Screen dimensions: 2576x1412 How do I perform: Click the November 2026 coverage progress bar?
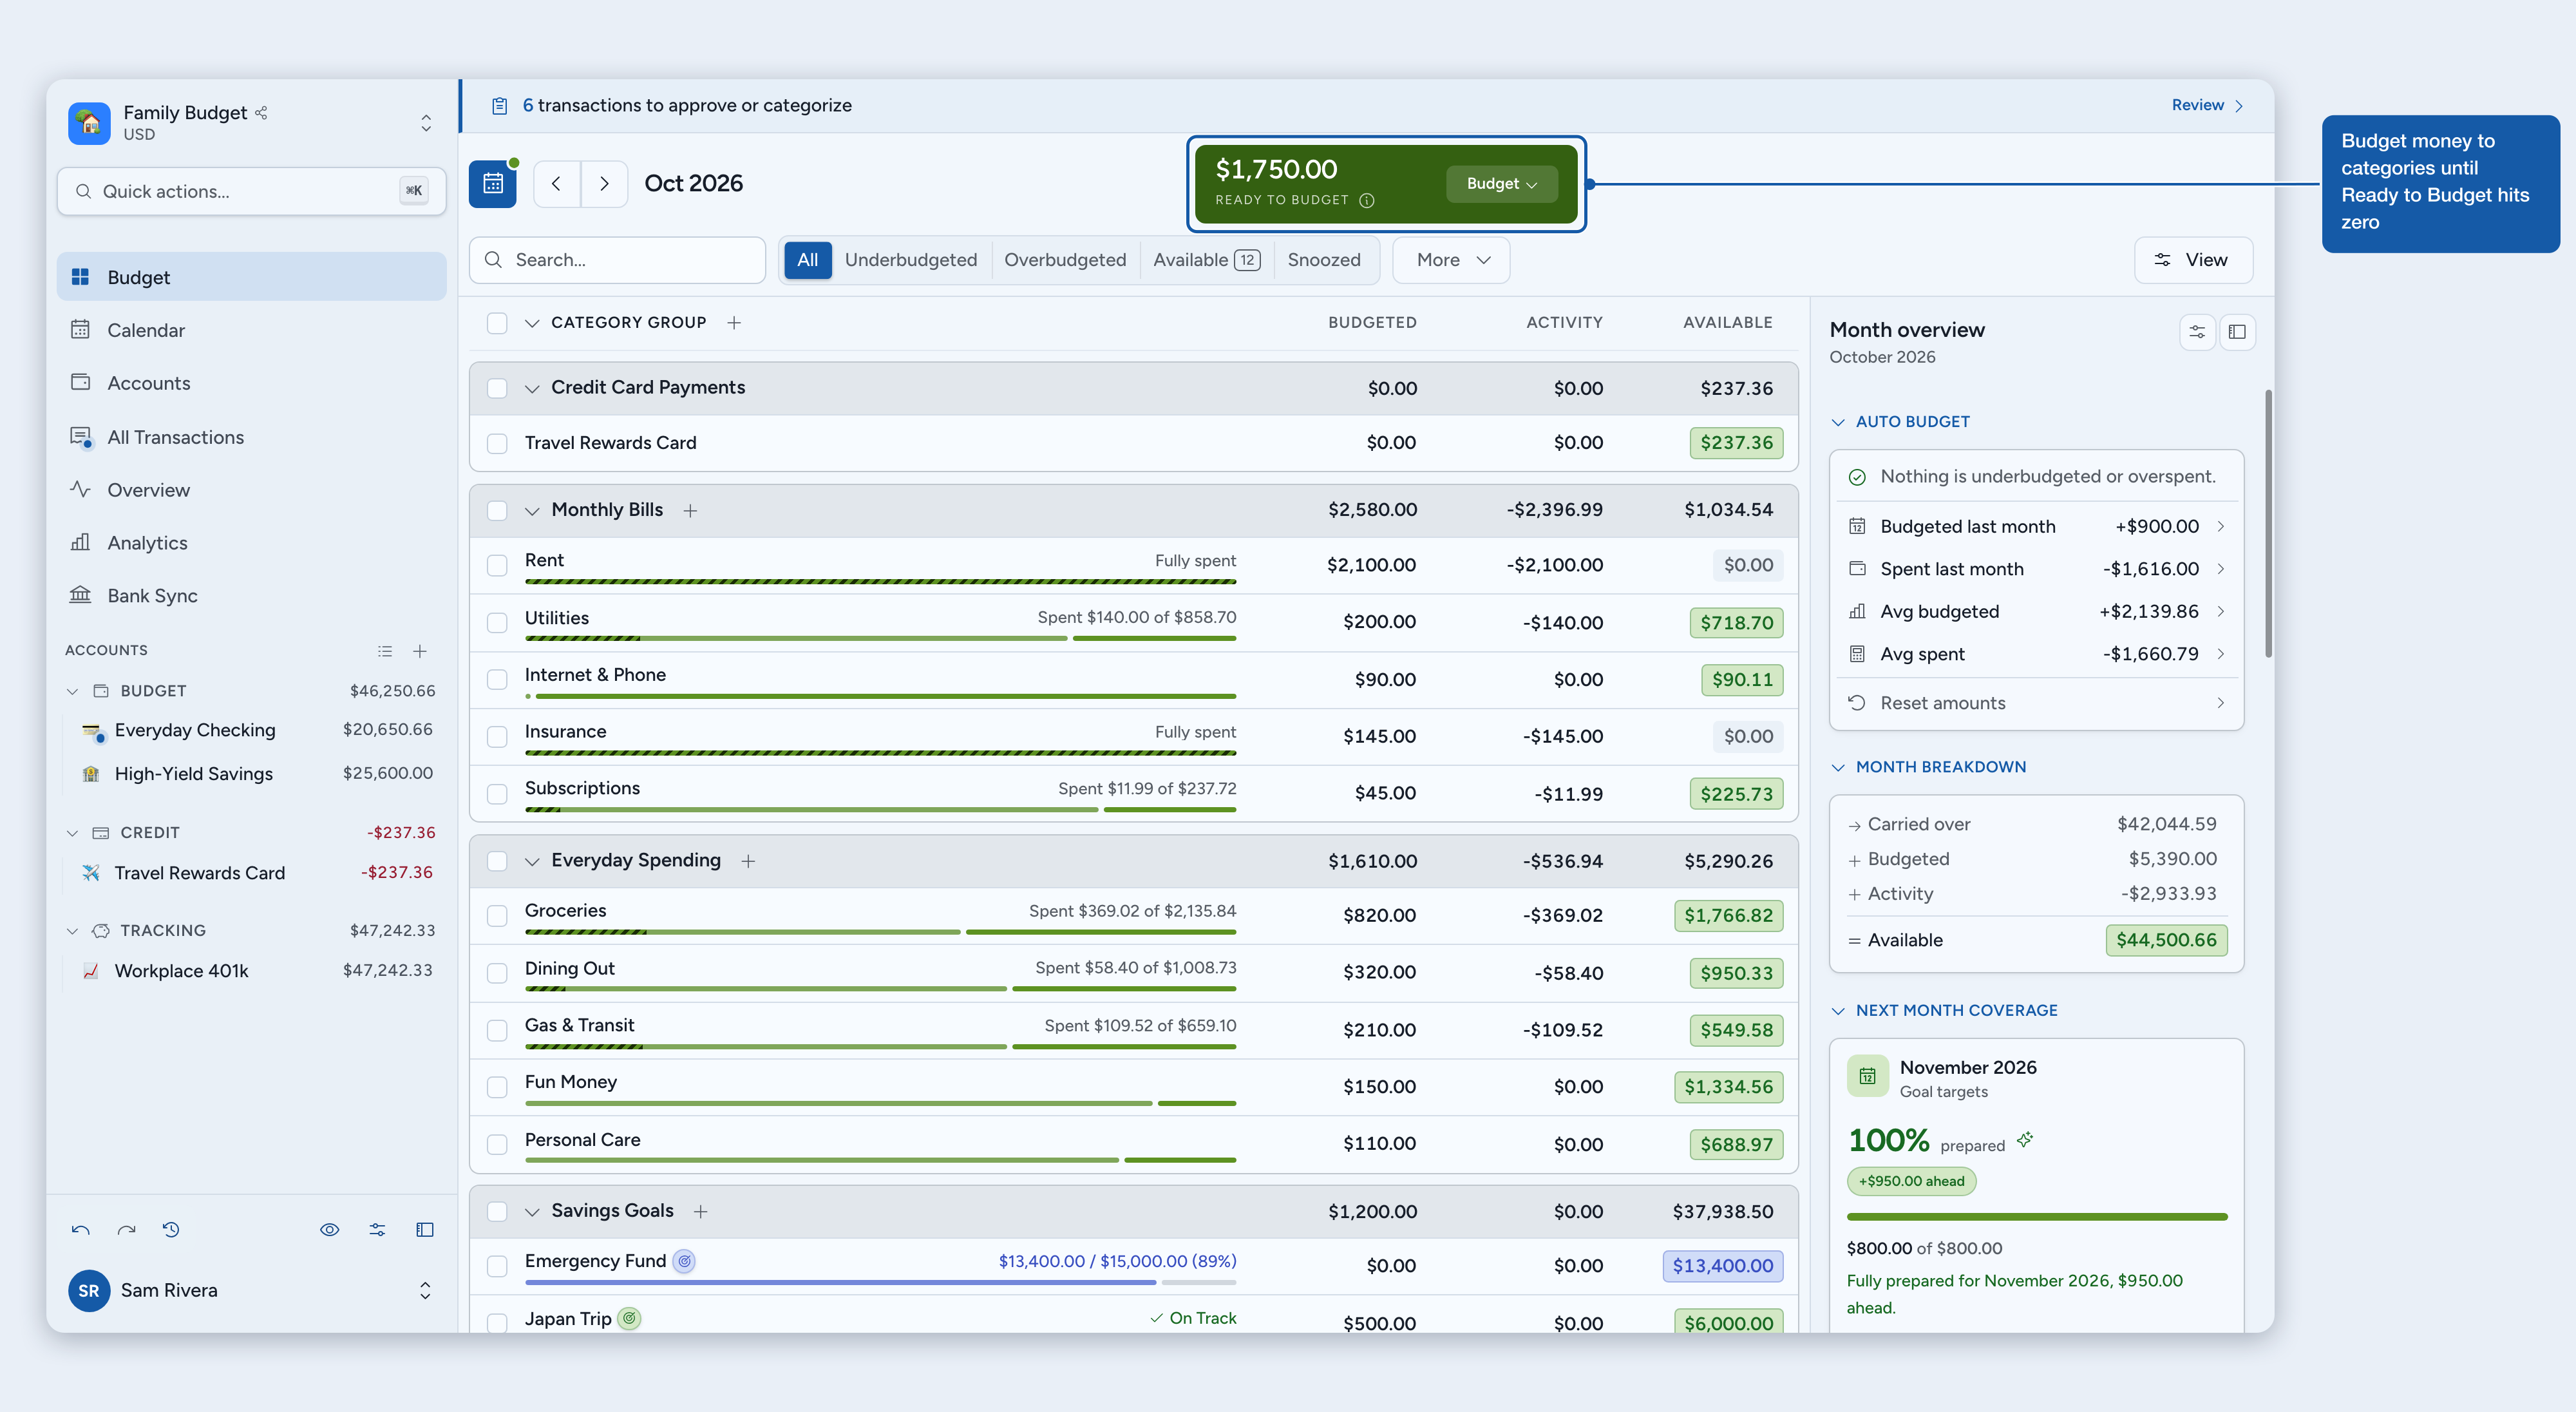(x=2036, y=1217)
